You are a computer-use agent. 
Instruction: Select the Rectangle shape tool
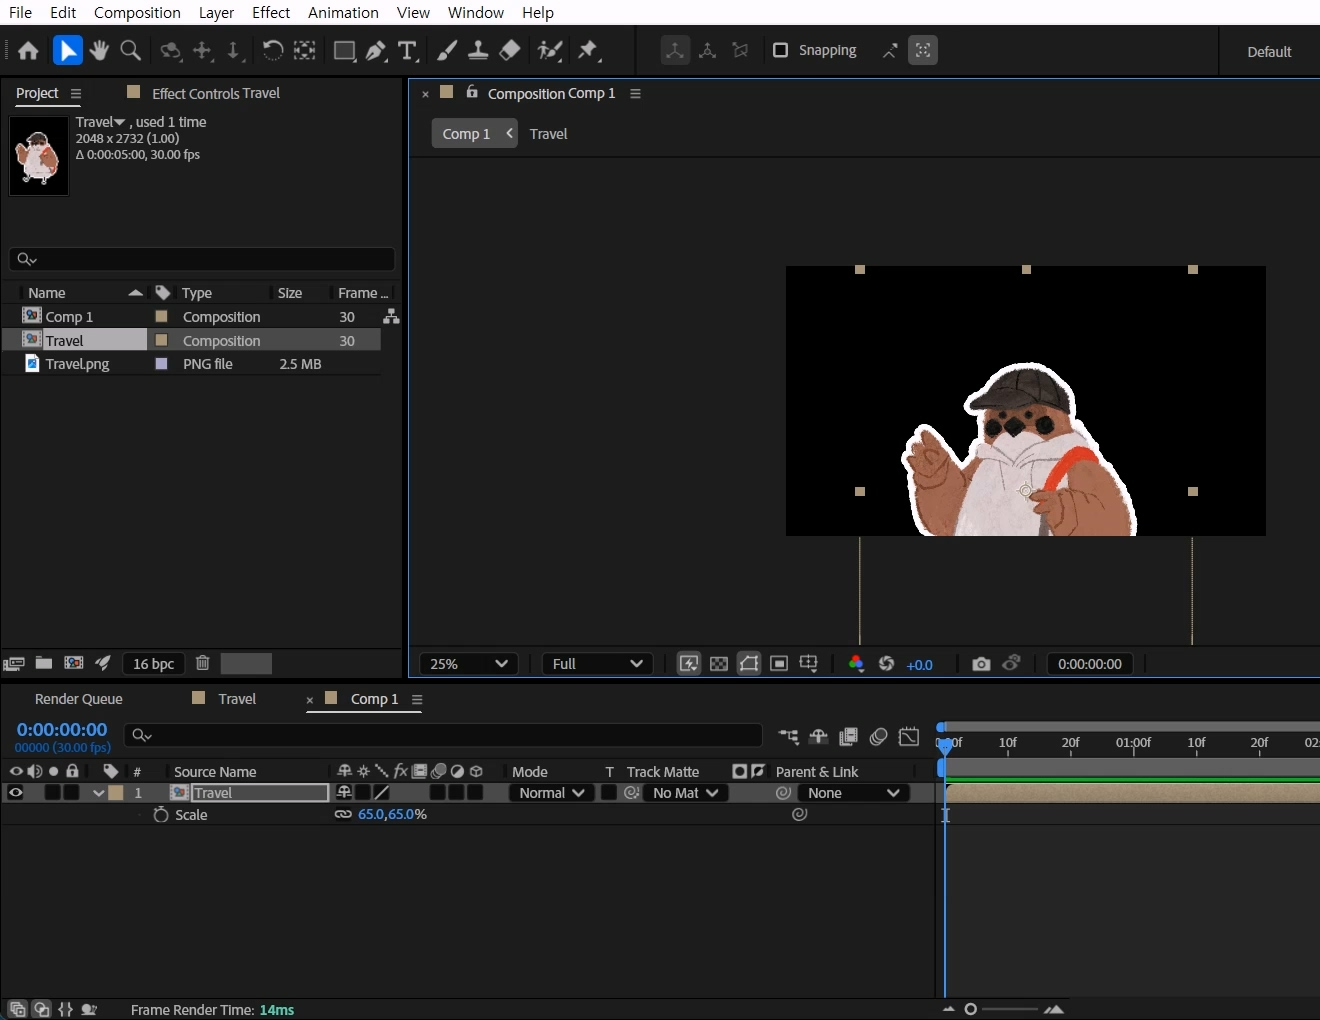pos(345,51)
